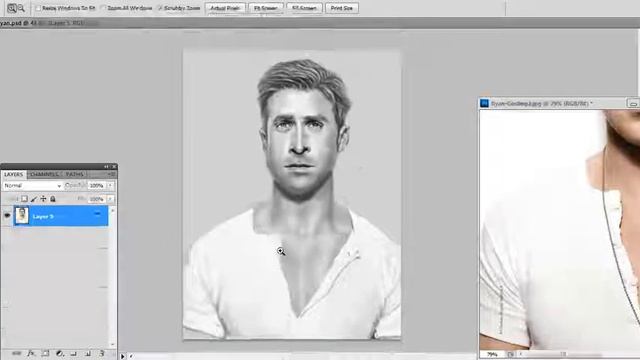The image size is (640, 360).
Task: Enable Resize Windows To Fit checkbox
Action: 38,8
